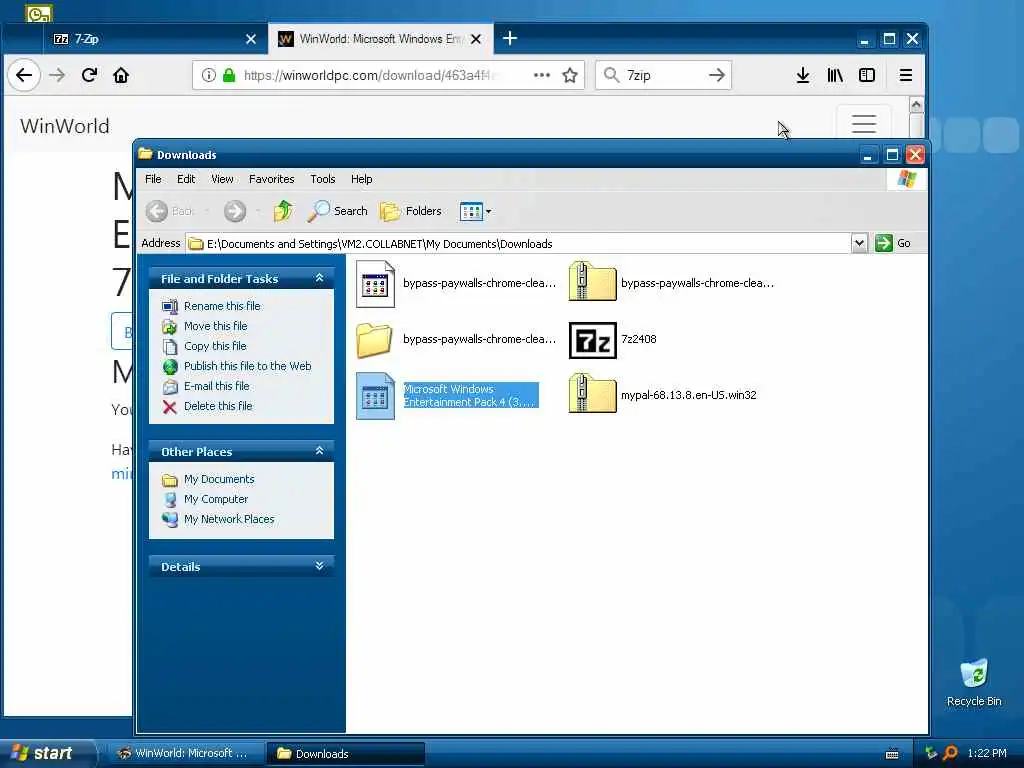Toggle the Firefox sidebar
This screenshot has height=768, width=1024.
tap(867, 75)
